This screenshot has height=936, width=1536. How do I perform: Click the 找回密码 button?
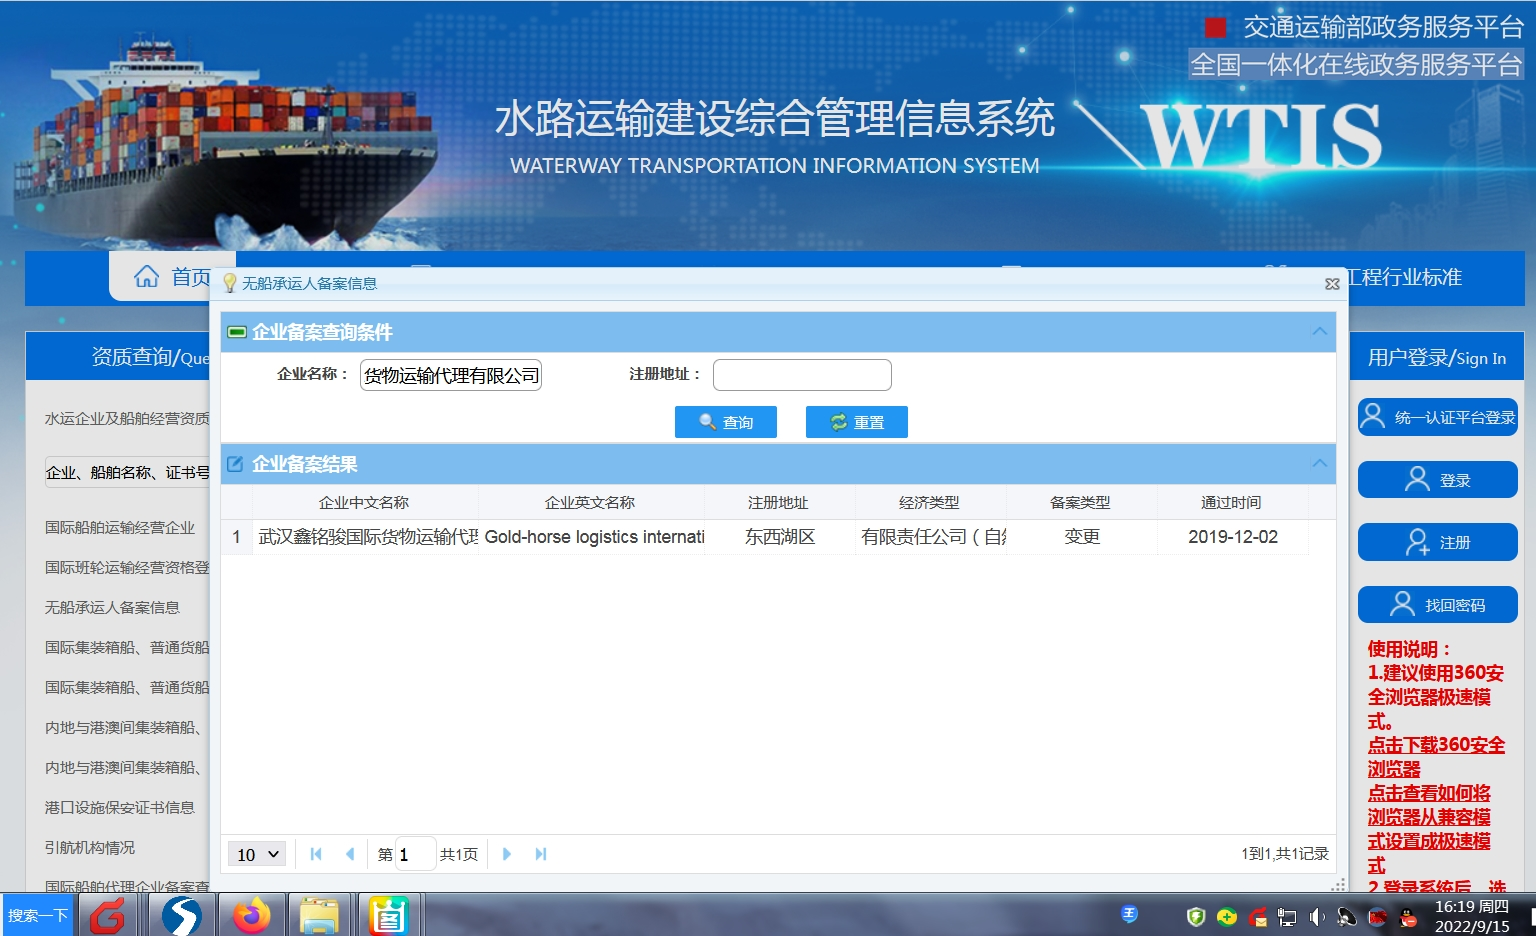(1437, 604)
